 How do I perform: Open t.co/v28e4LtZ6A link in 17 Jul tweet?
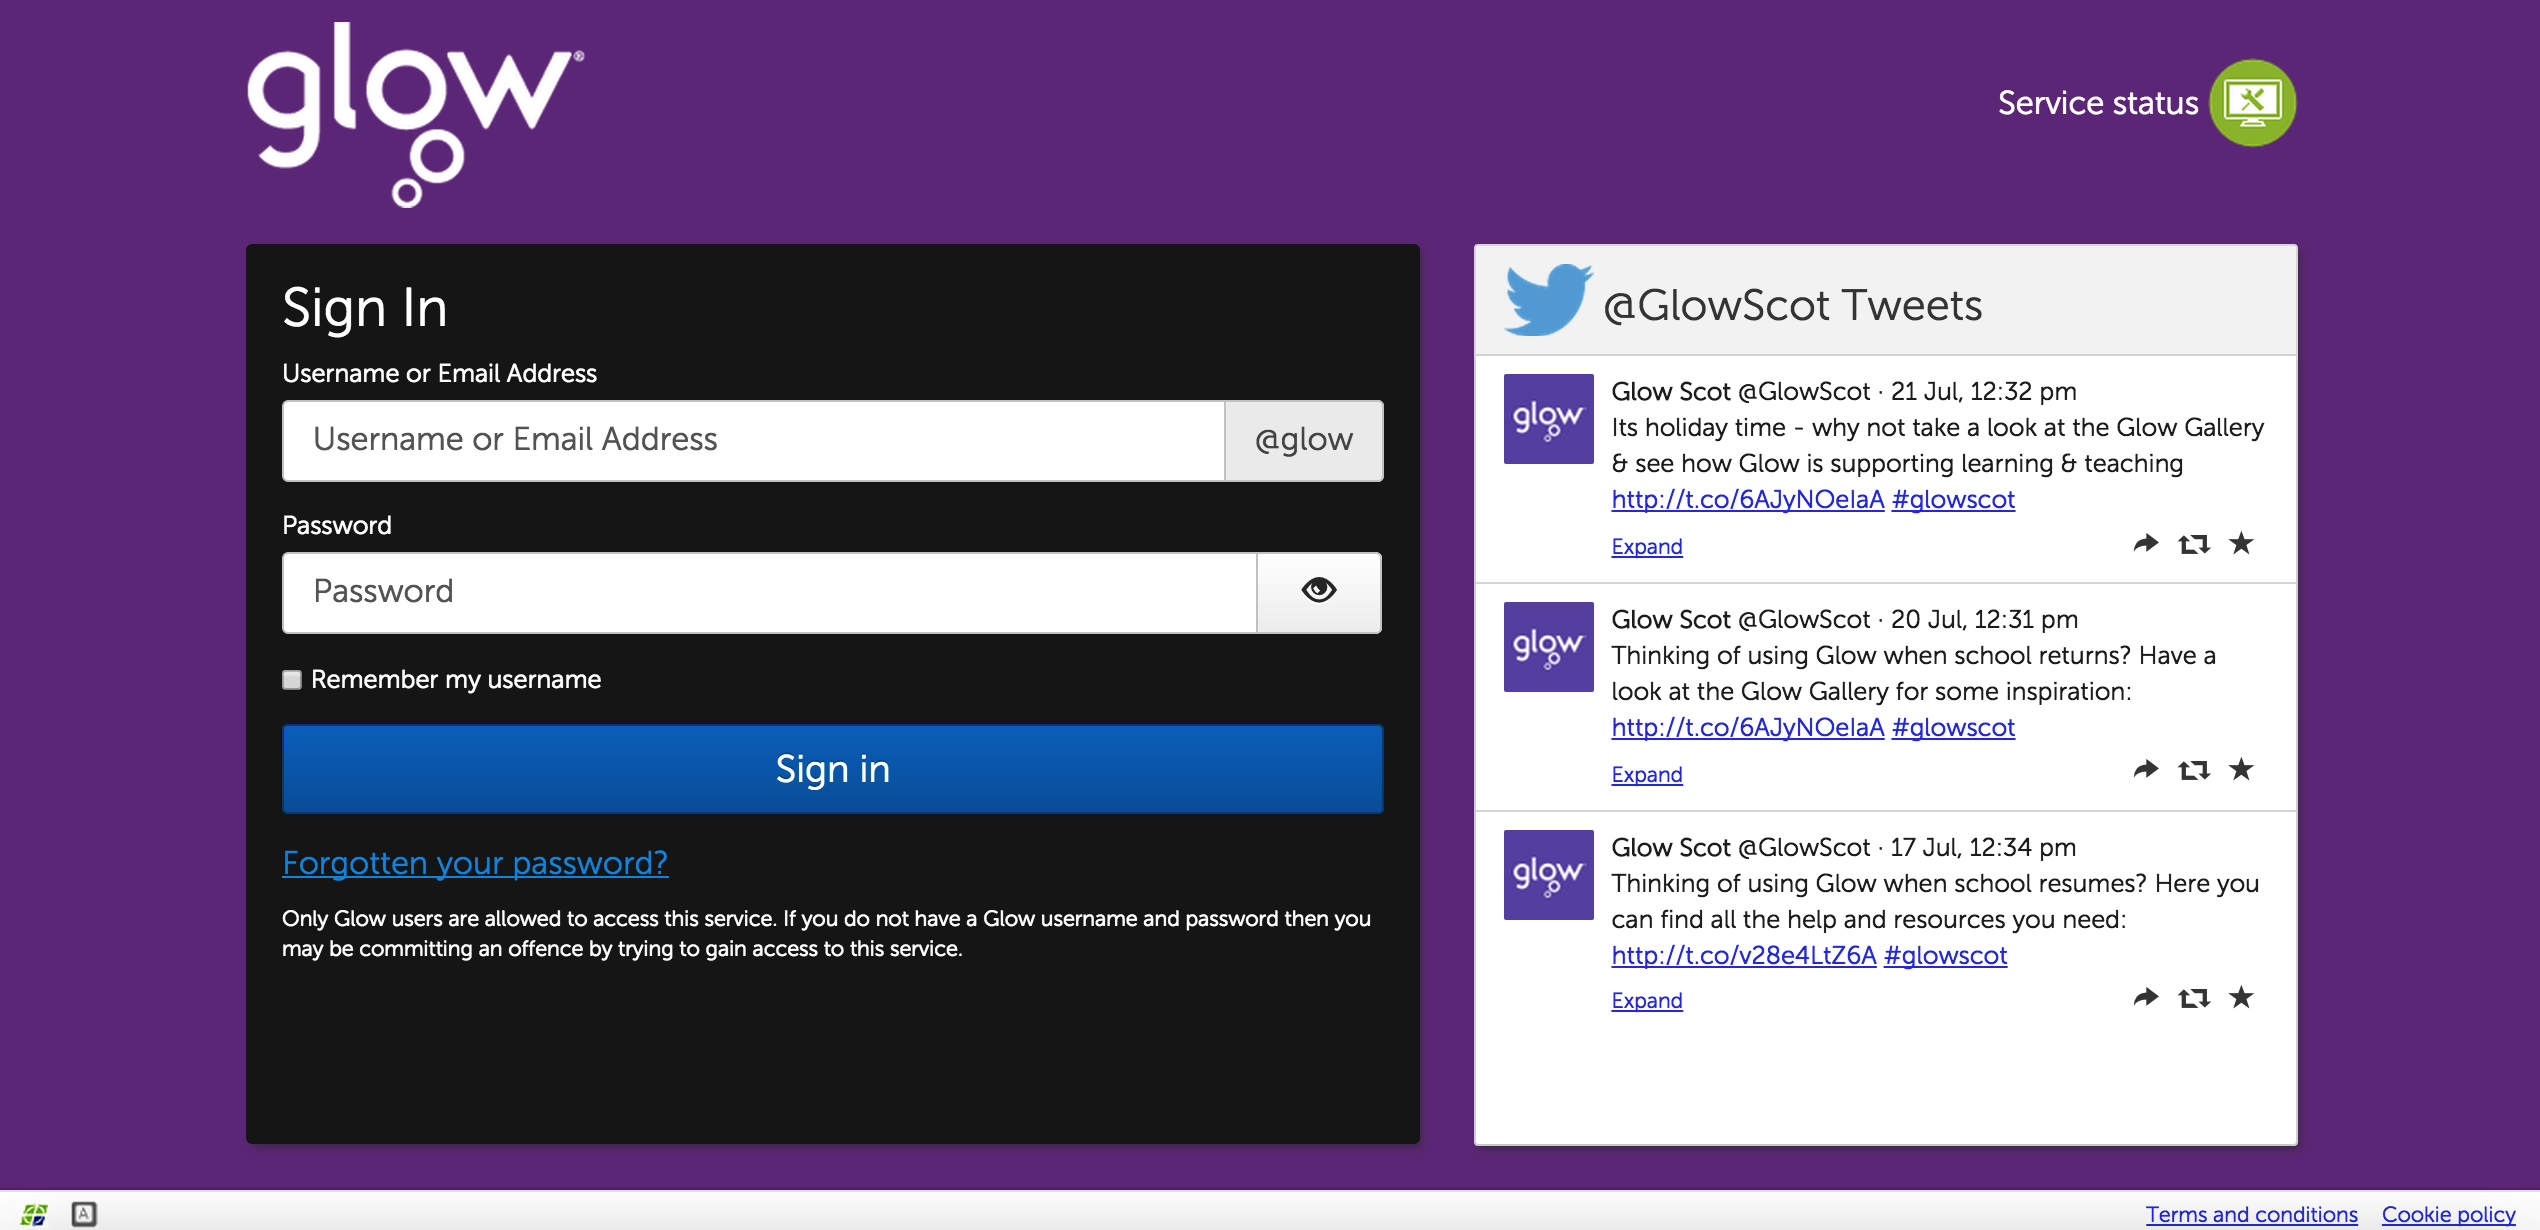pyautogui.click(x=1744, y=955)
